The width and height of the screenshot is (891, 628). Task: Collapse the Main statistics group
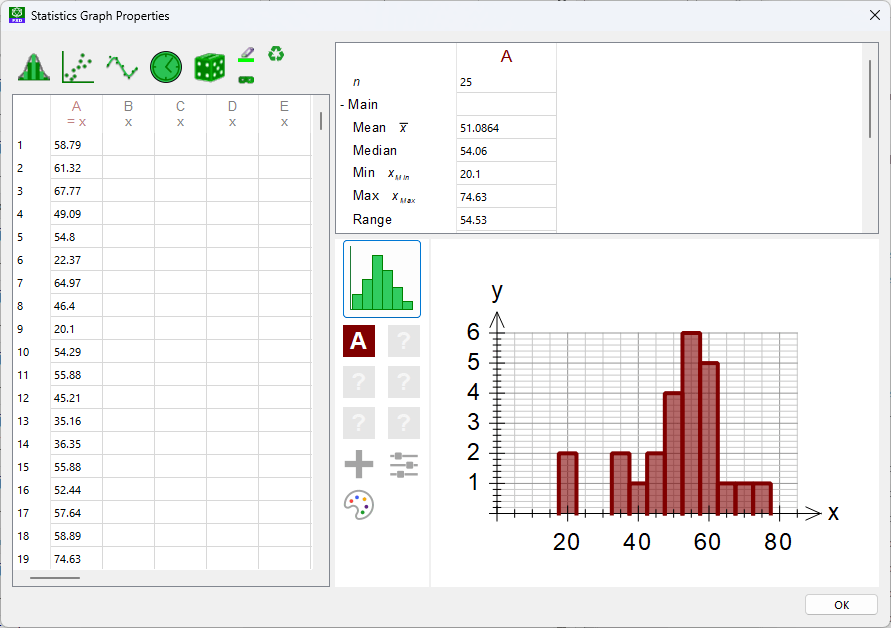point(343,105)
